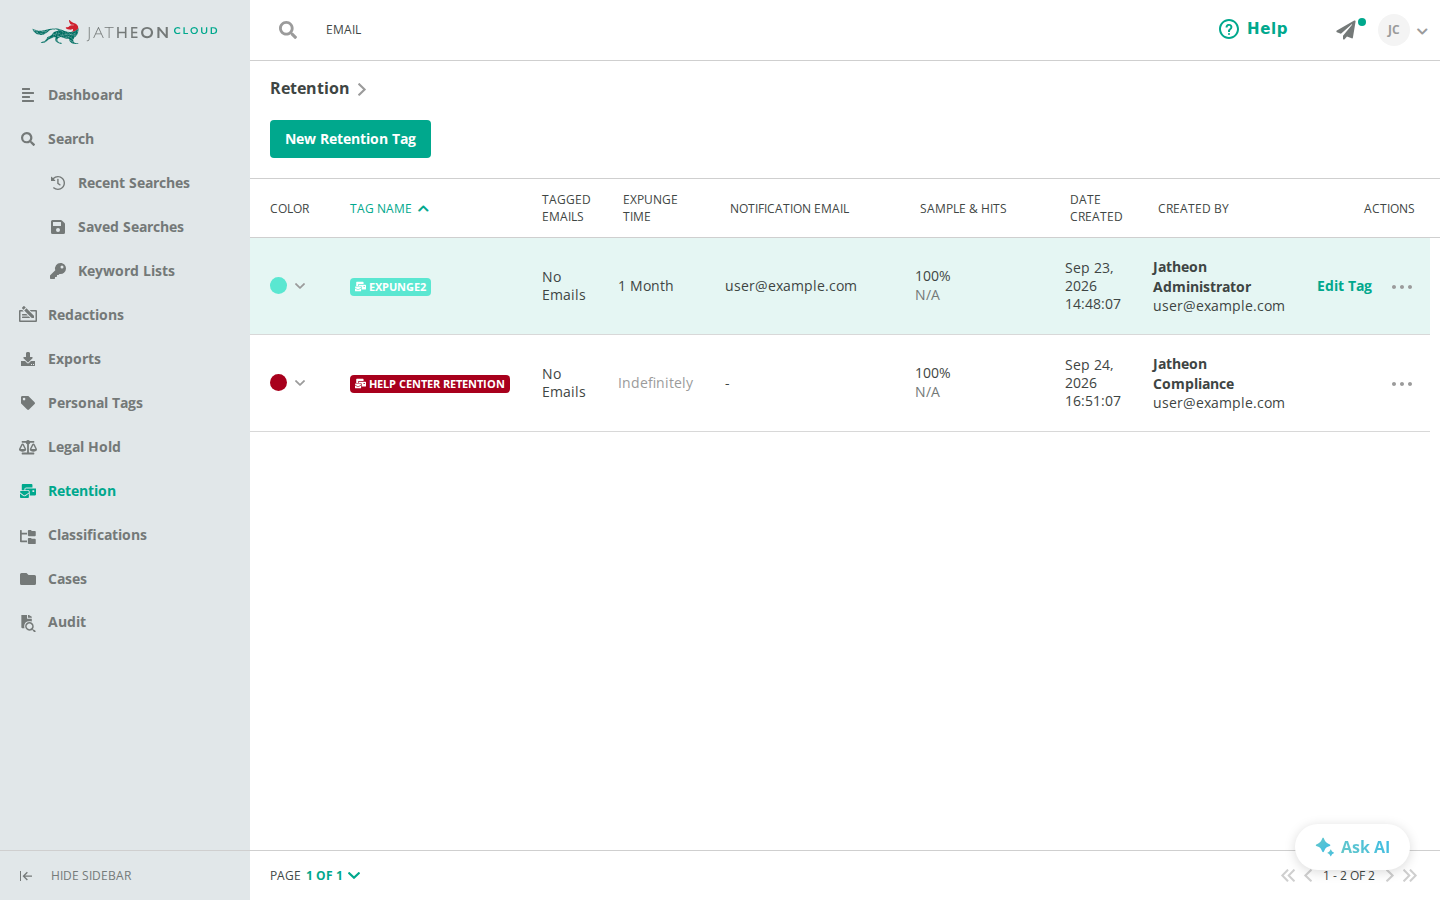
Task: Click the Jatheon Compliance creator name
Action: (x=1193, y=374)
